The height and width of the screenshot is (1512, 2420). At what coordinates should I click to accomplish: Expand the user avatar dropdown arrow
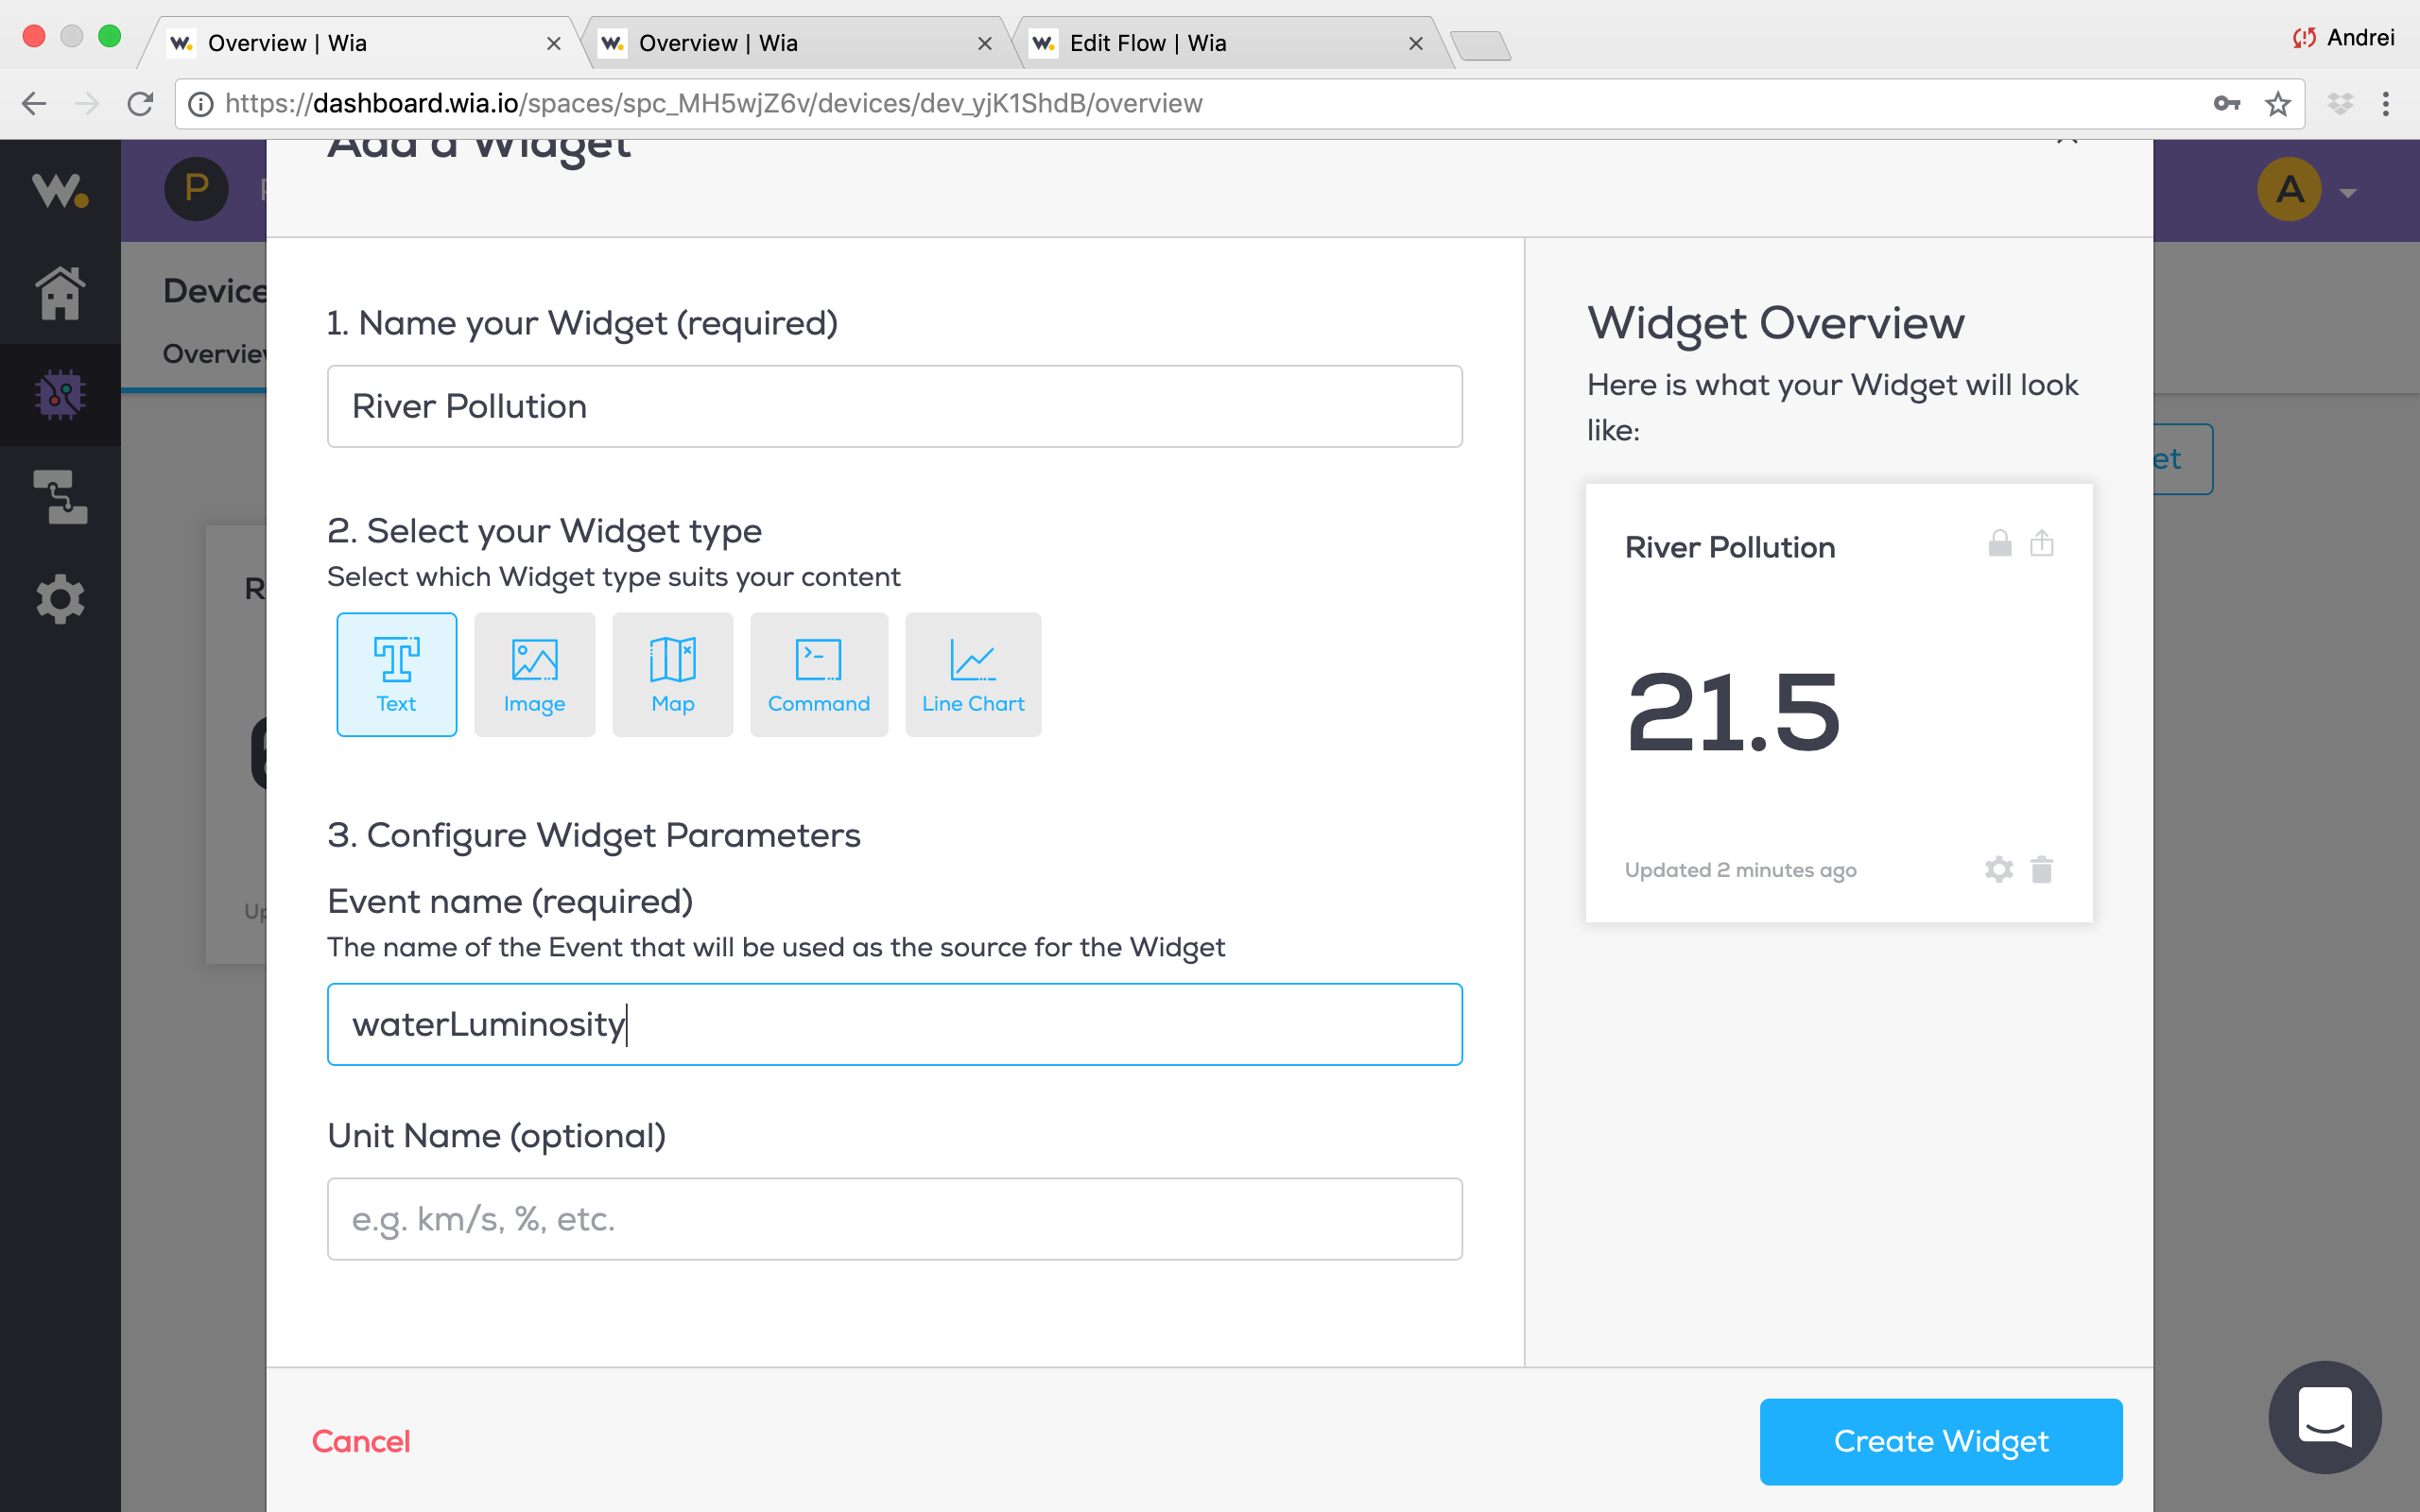click(x=2348, y=193)
